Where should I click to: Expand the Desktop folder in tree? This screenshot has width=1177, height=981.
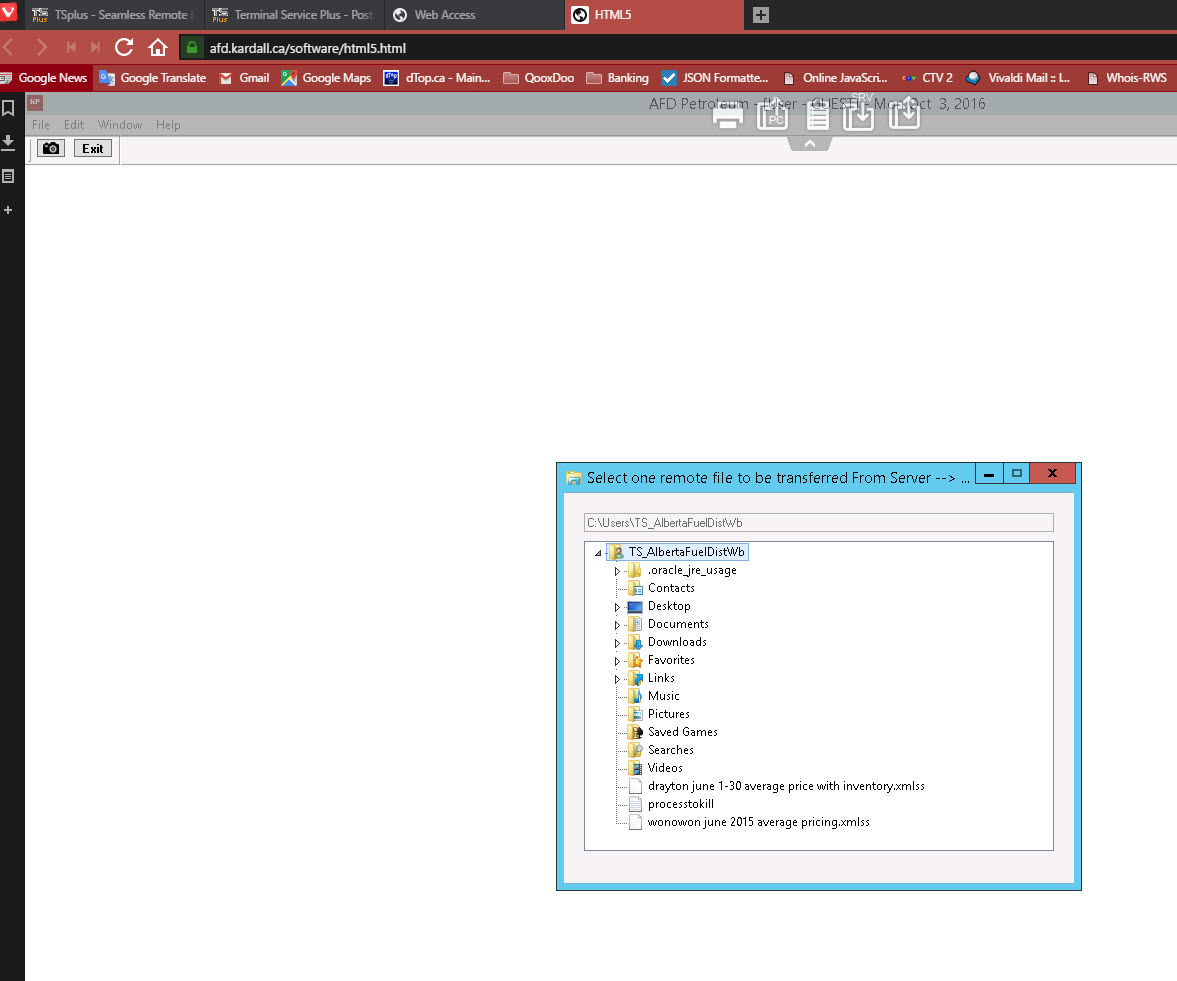pos(617,607)
